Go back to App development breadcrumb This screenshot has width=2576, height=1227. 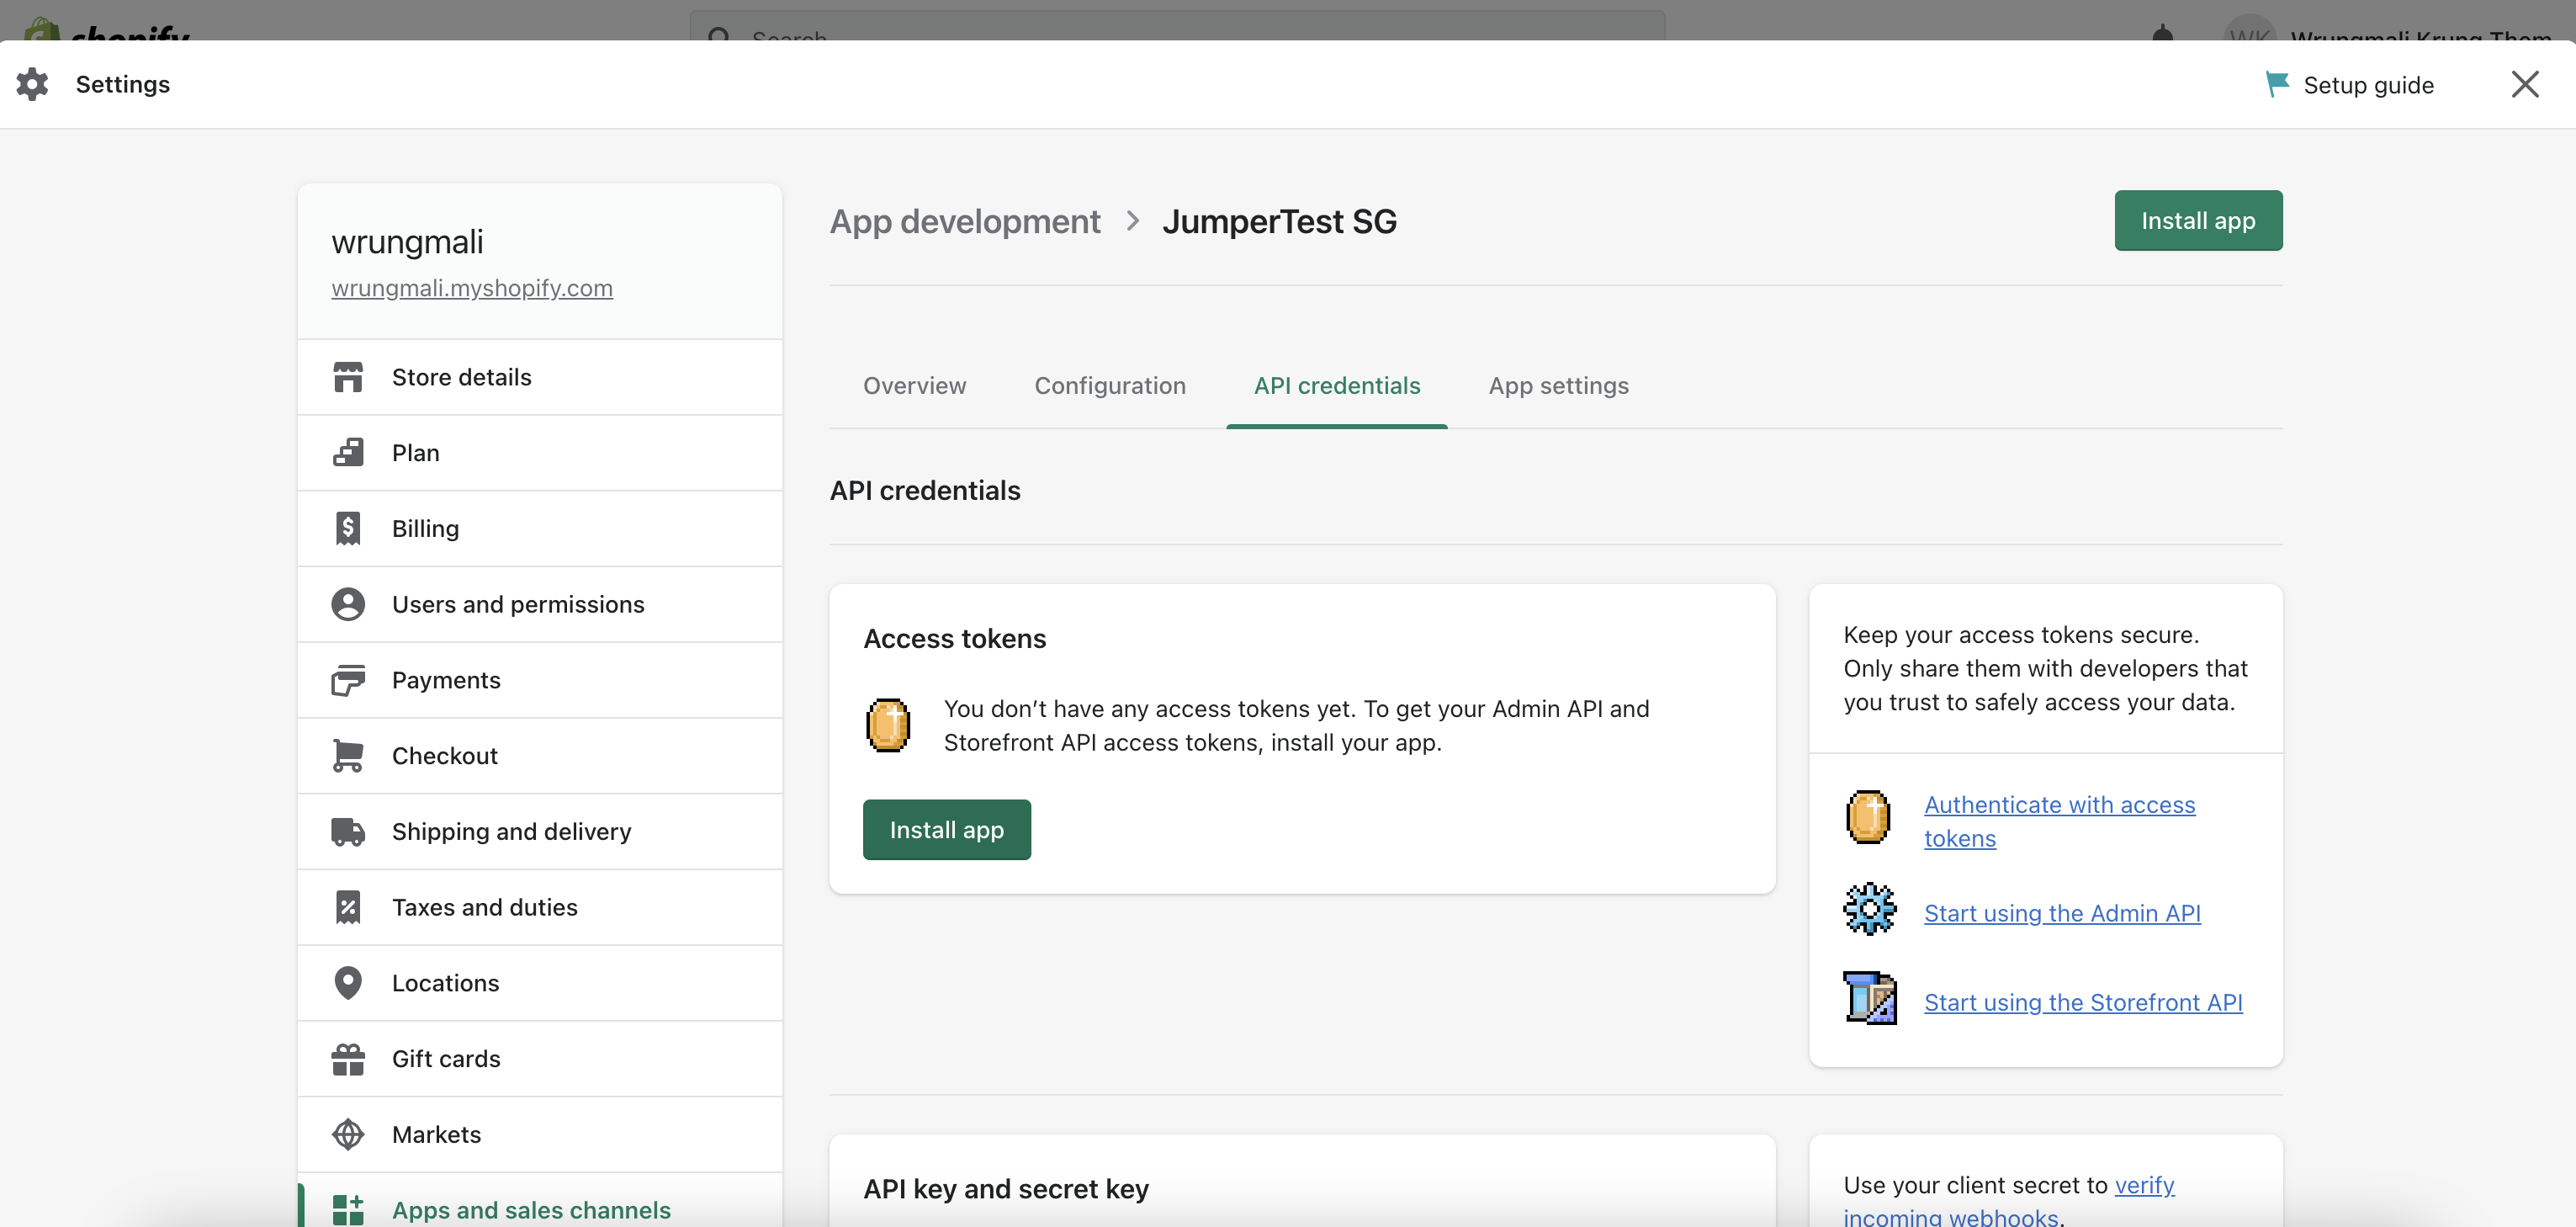click(x=964, y=221)
